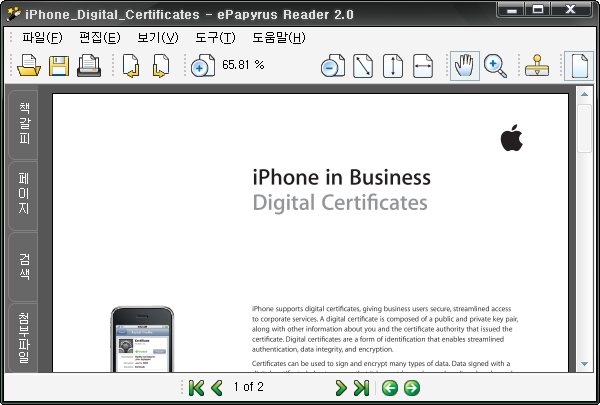Open a file with the folder icon
600x405 pixels.
tap(29, 65)
